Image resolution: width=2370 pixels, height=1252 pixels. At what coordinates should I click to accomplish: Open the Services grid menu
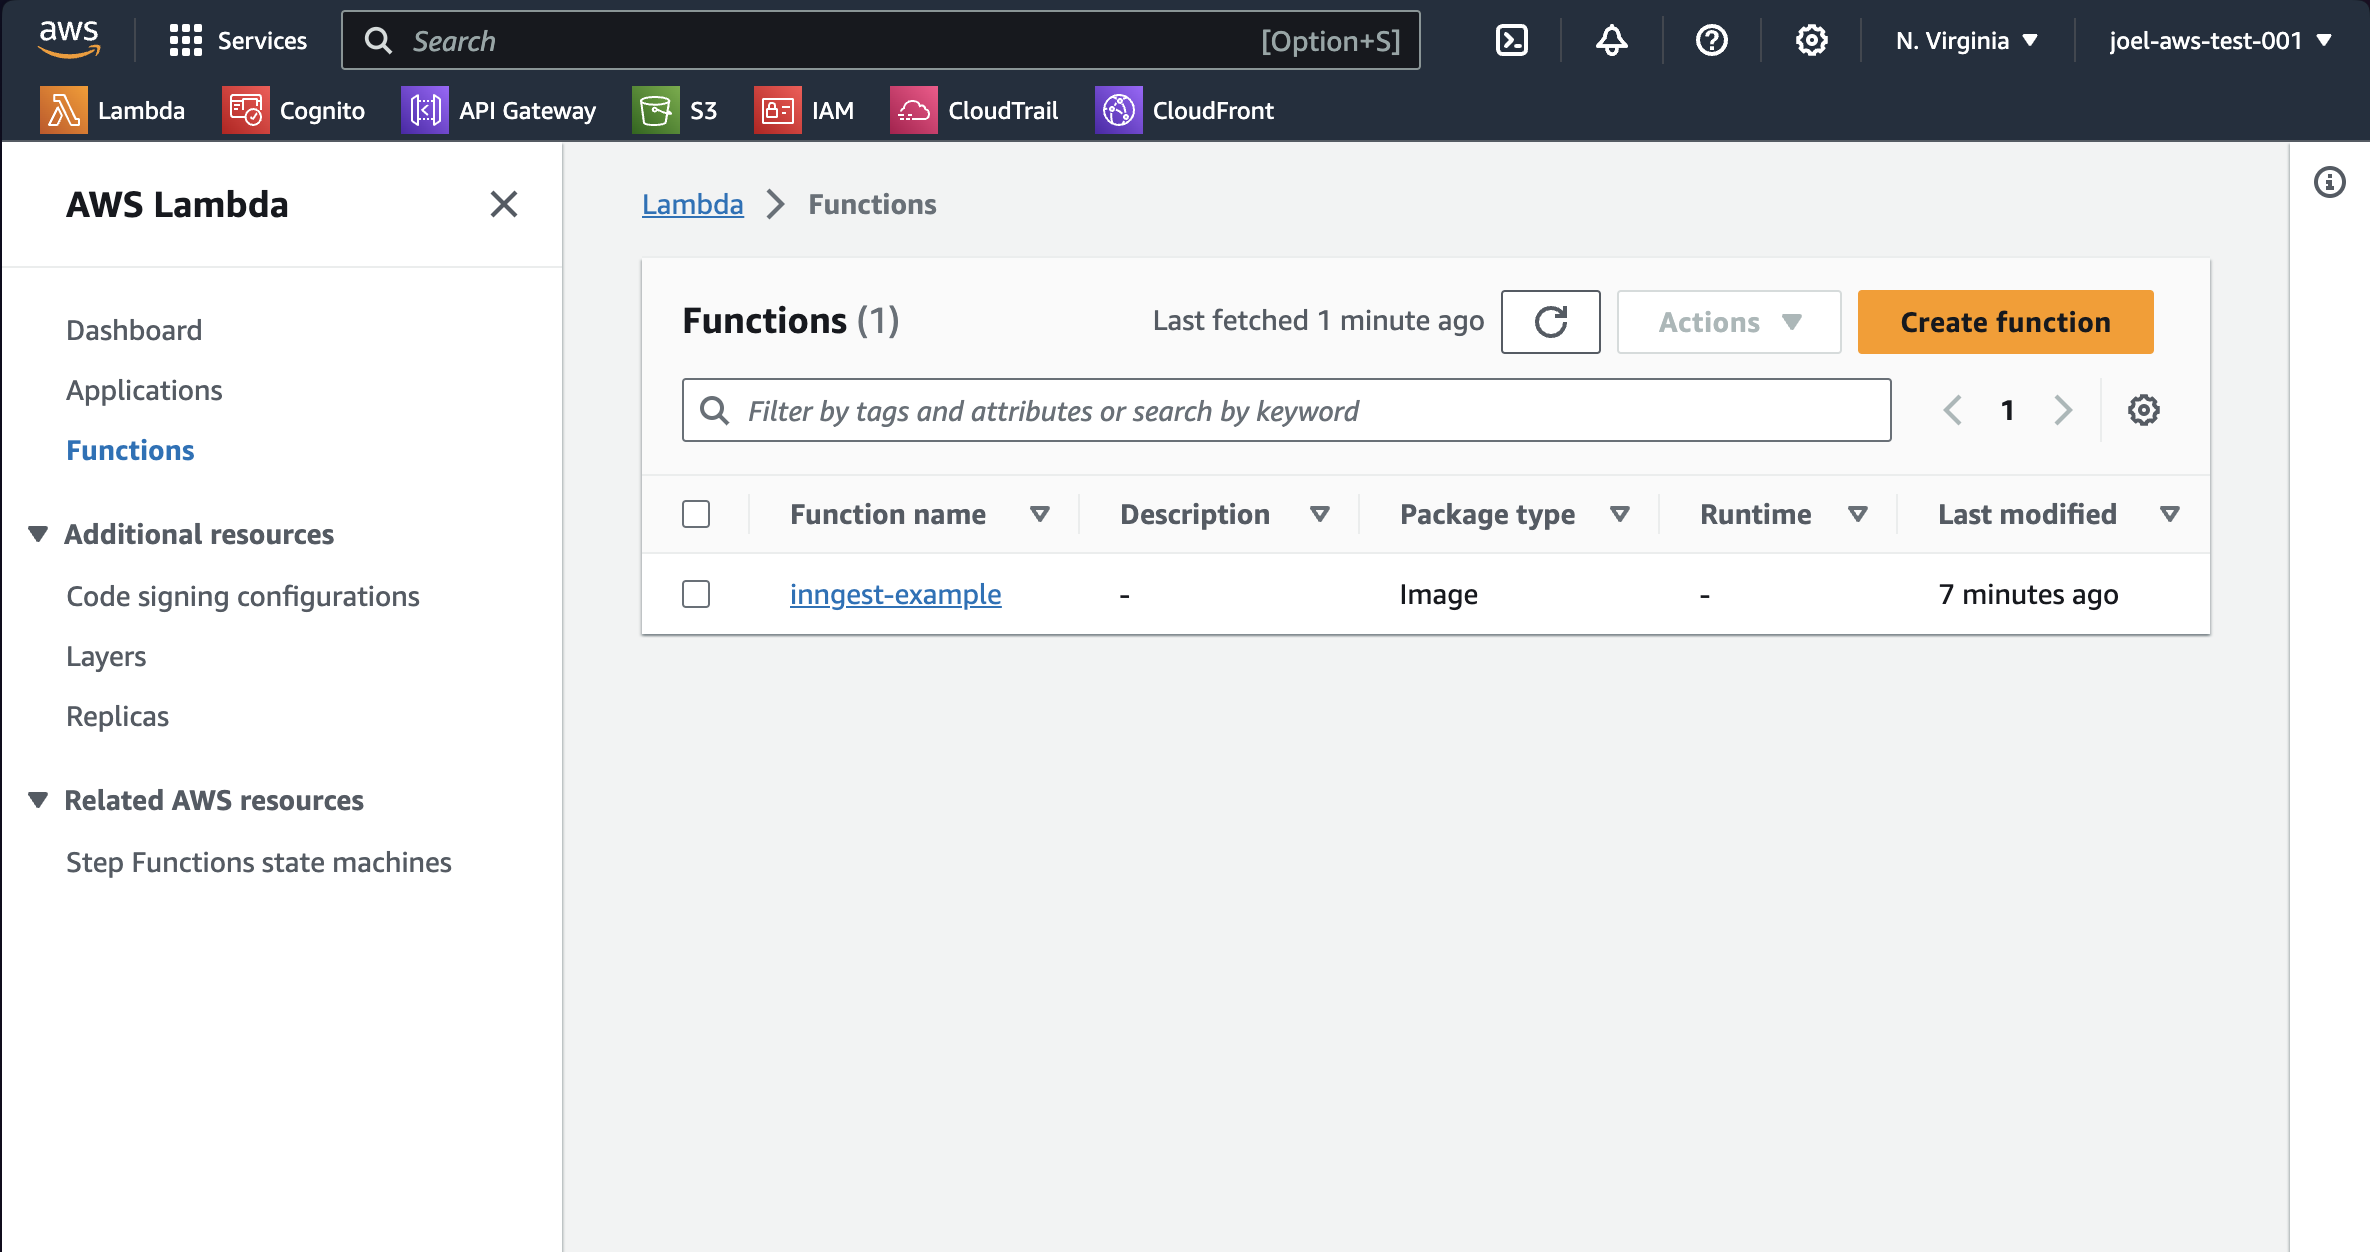tap(238, 40)
